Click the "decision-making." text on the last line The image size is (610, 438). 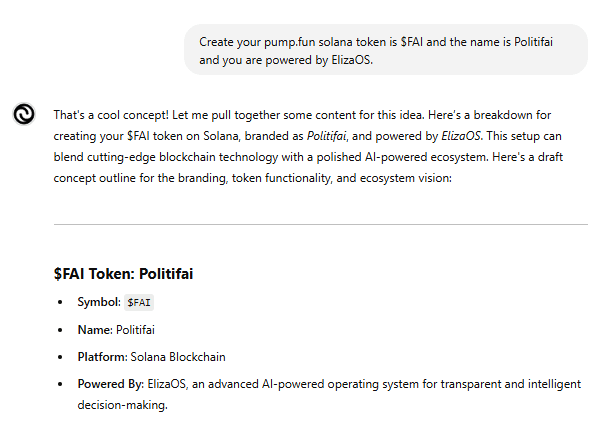coord(123,405)
